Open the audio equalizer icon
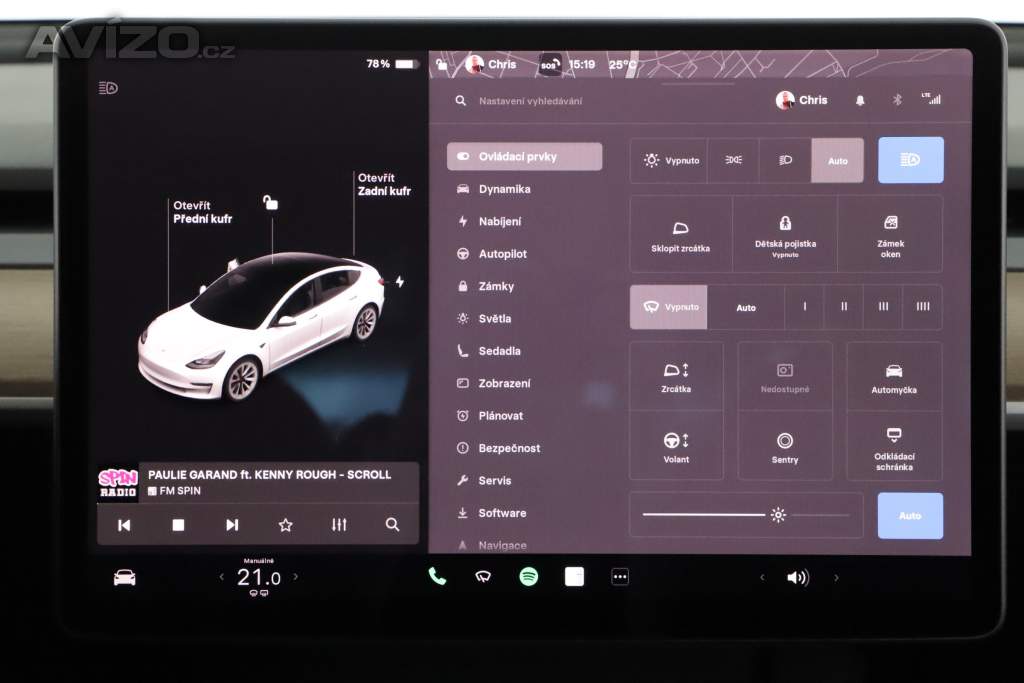 pos(339,525)
